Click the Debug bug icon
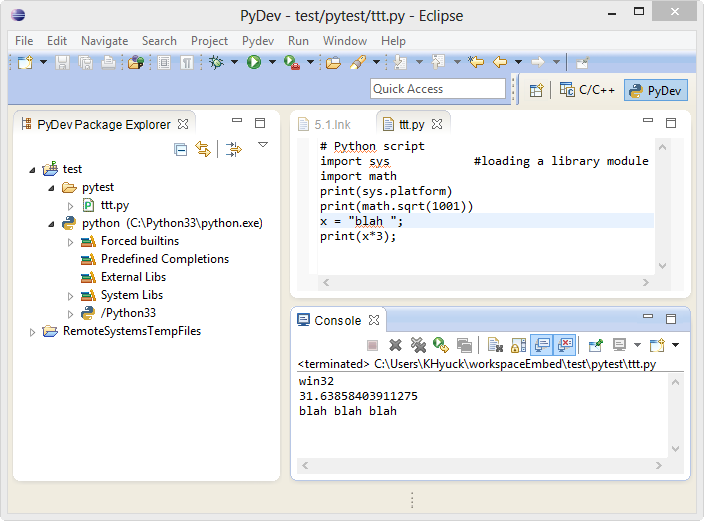Screen dimensions: 704x521 click(x=216, y=62)
